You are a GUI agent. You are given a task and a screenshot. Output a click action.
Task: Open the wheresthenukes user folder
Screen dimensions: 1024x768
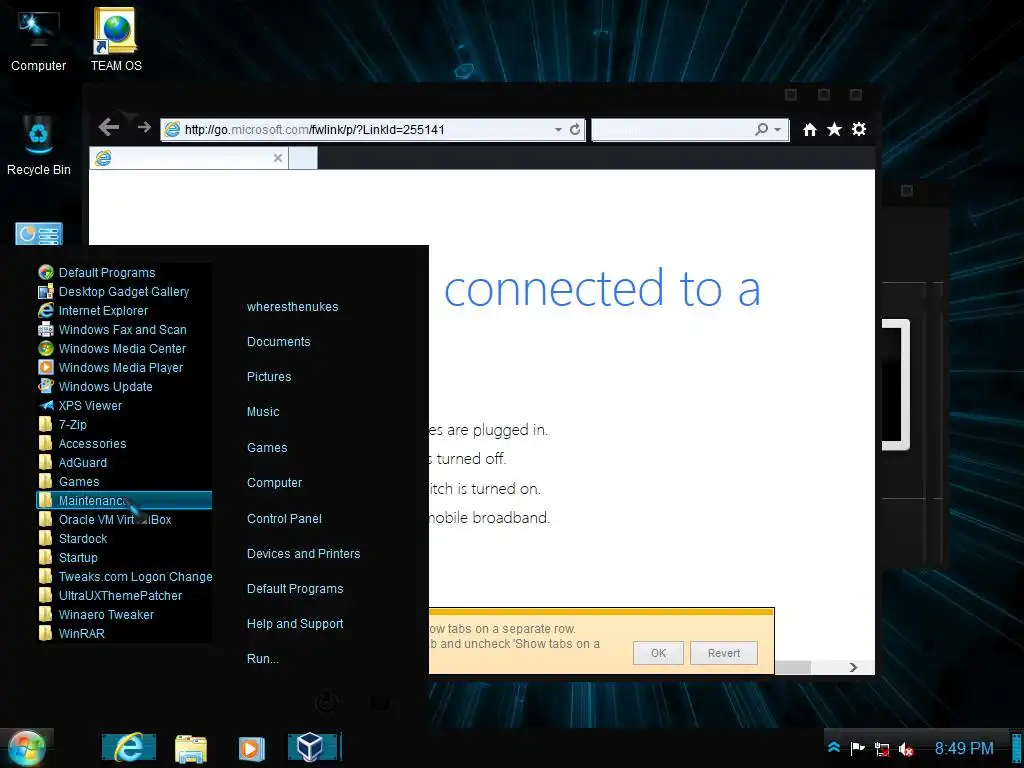coord(293,306)
